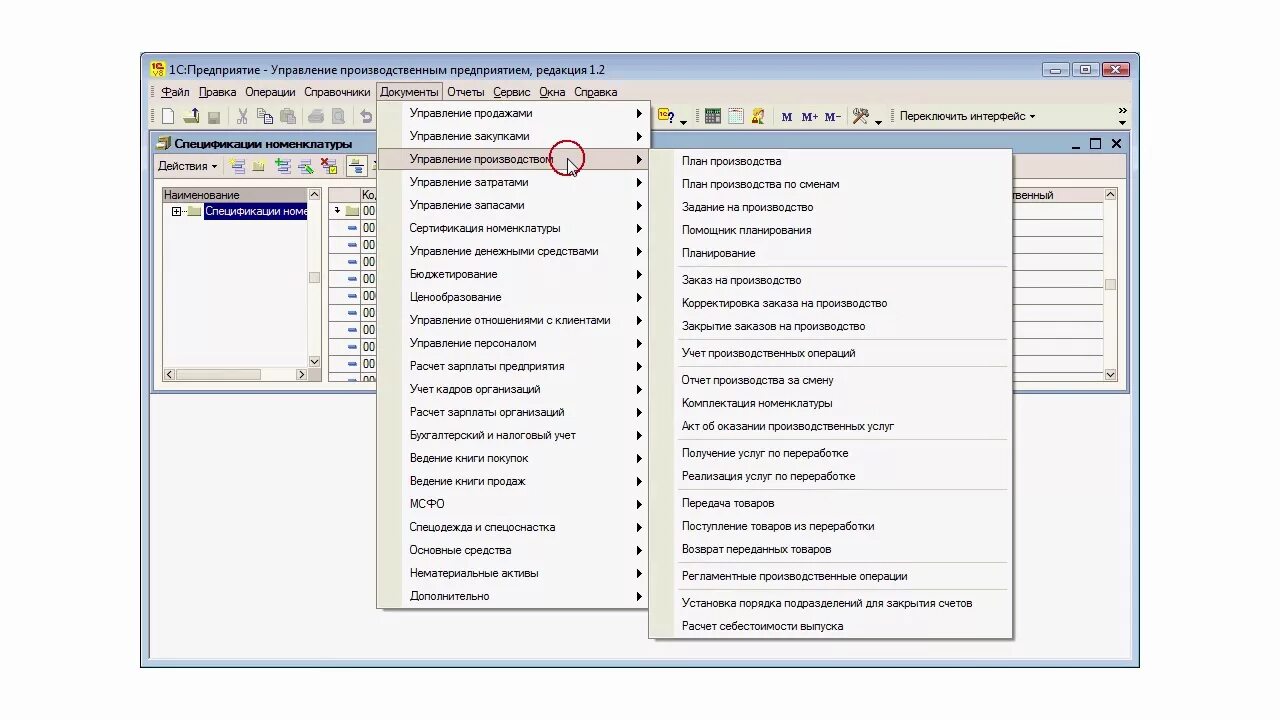1280x720 pixels.
Task: Open the 1C help question-mark icon
Action: coord(666,116)
